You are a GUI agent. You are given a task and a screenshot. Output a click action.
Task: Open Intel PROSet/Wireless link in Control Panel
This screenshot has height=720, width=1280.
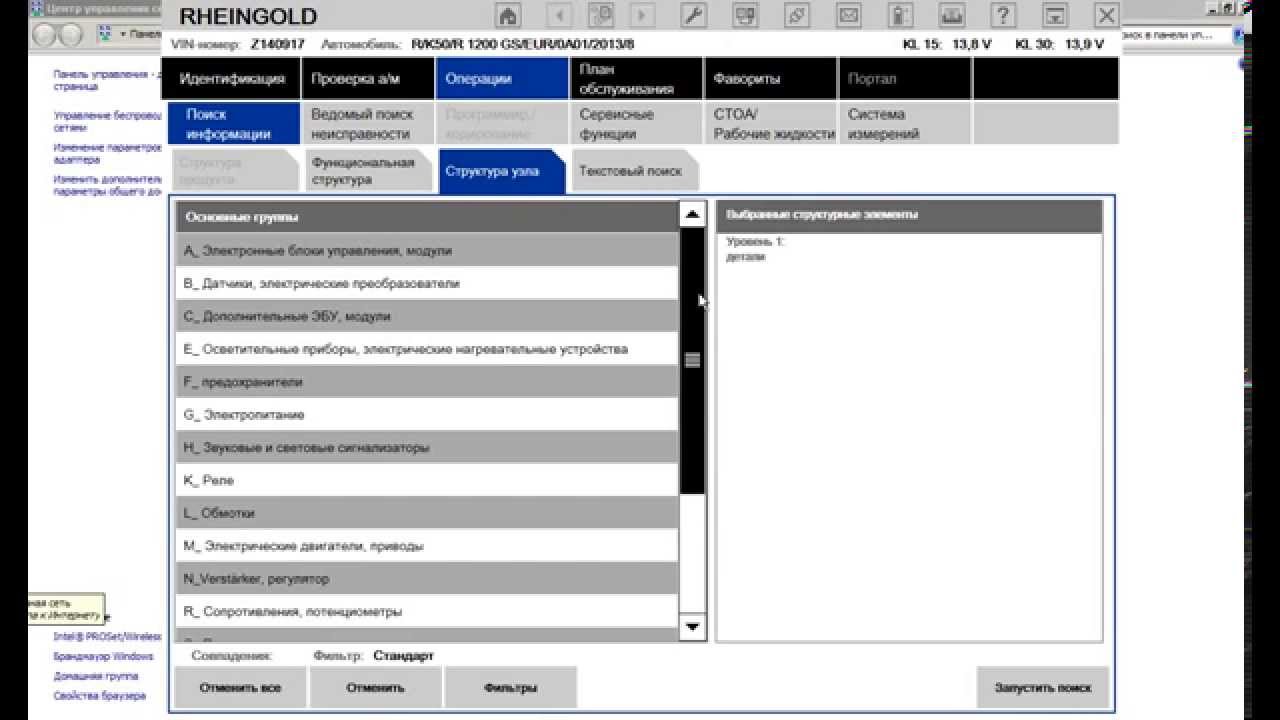[107, 636]
